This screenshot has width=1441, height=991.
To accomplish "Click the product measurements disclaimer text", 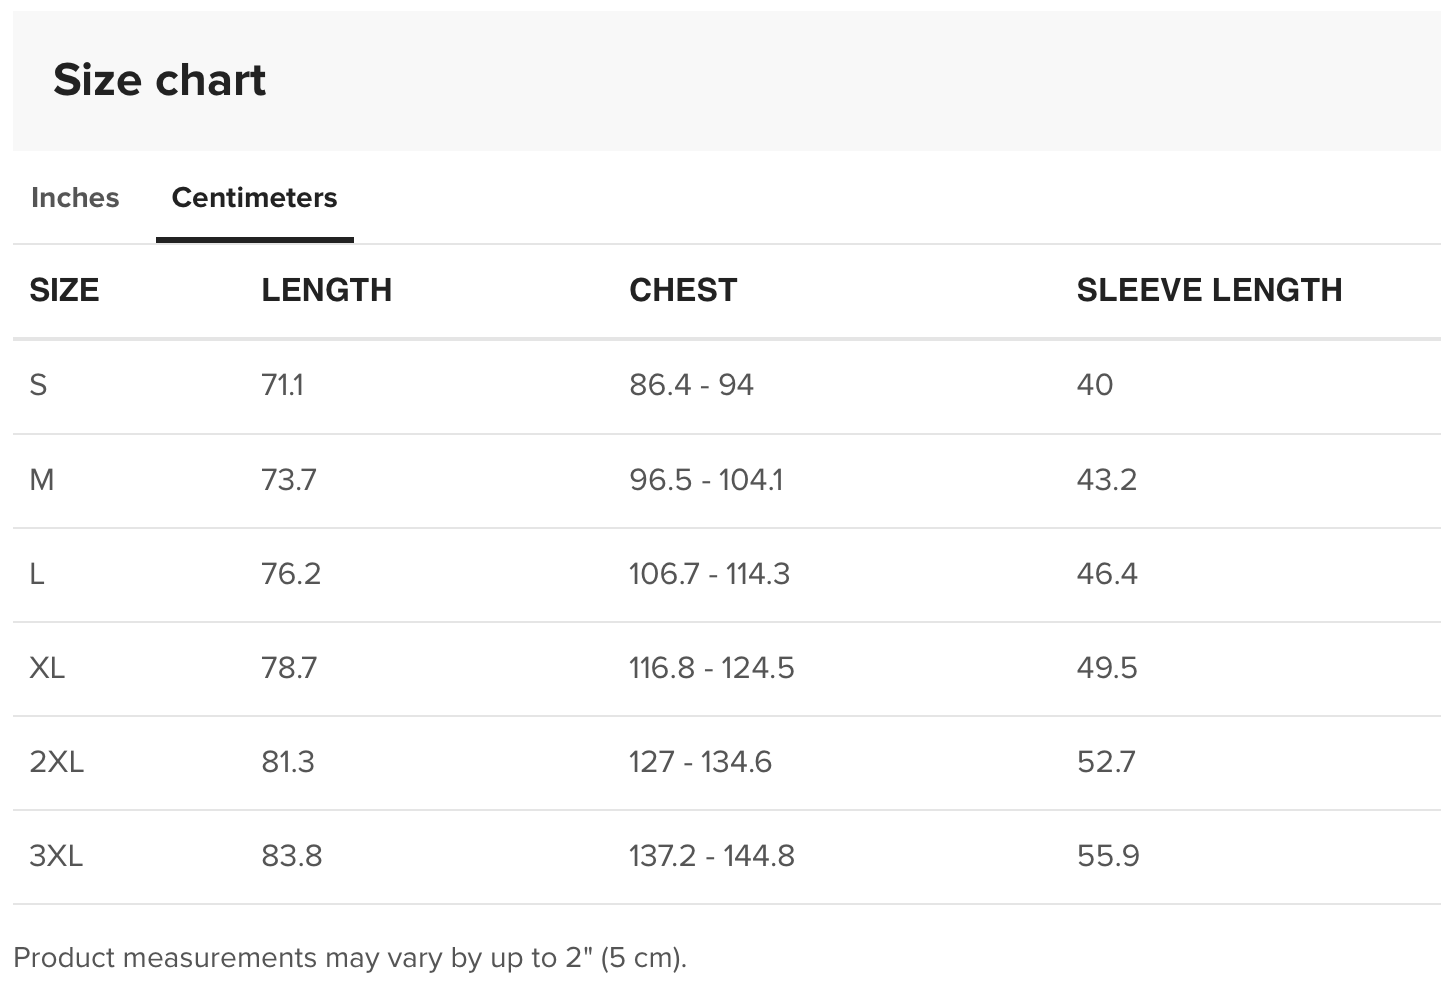I will pos(350,958).
